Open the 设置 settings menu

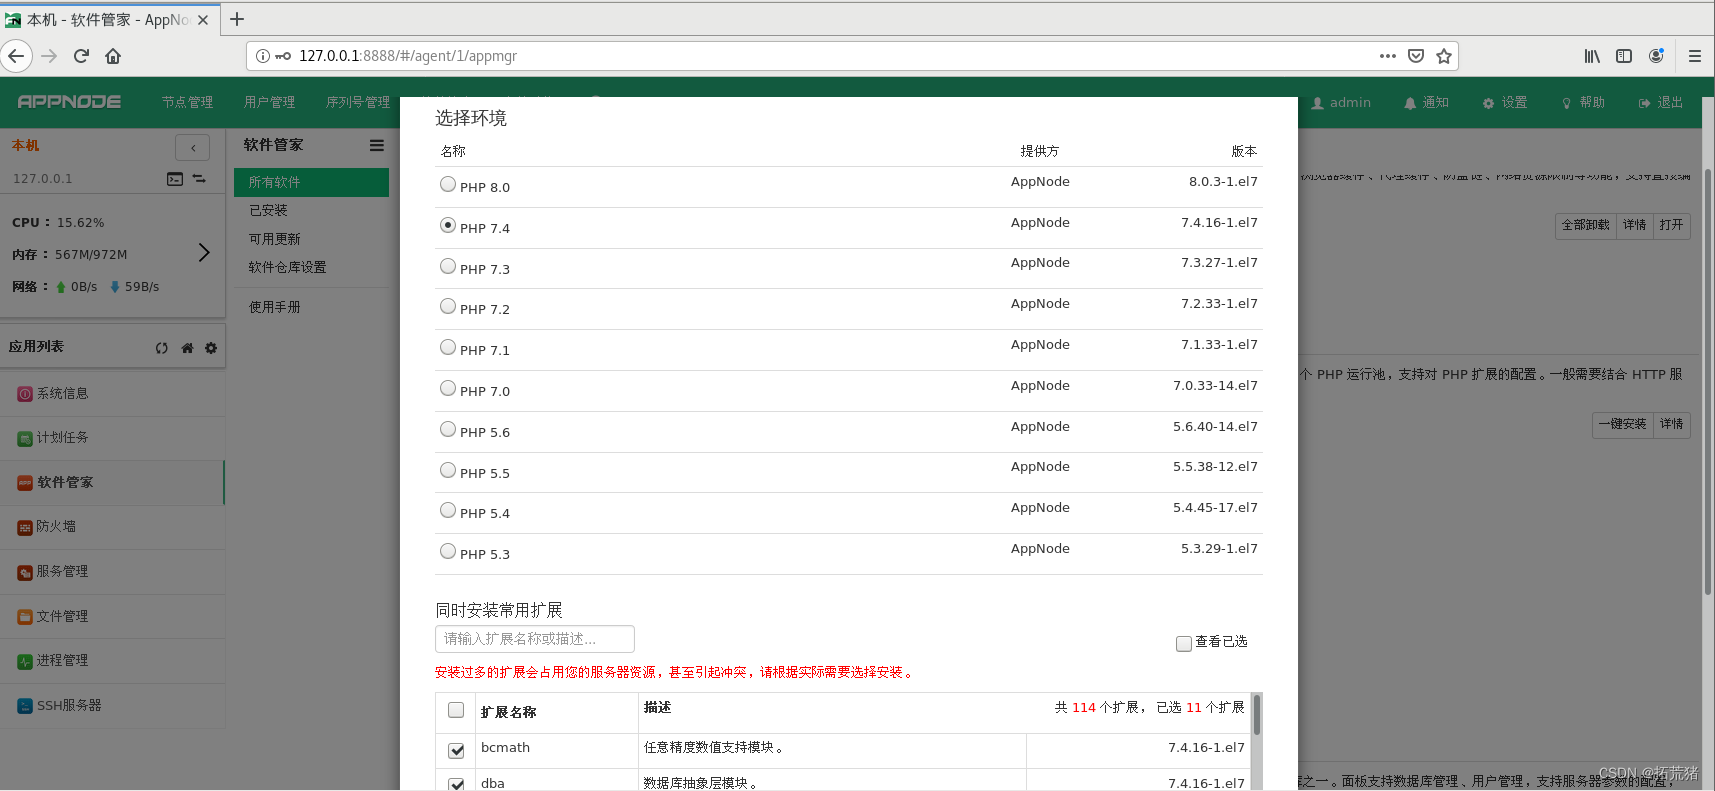tap(1505, 103)
